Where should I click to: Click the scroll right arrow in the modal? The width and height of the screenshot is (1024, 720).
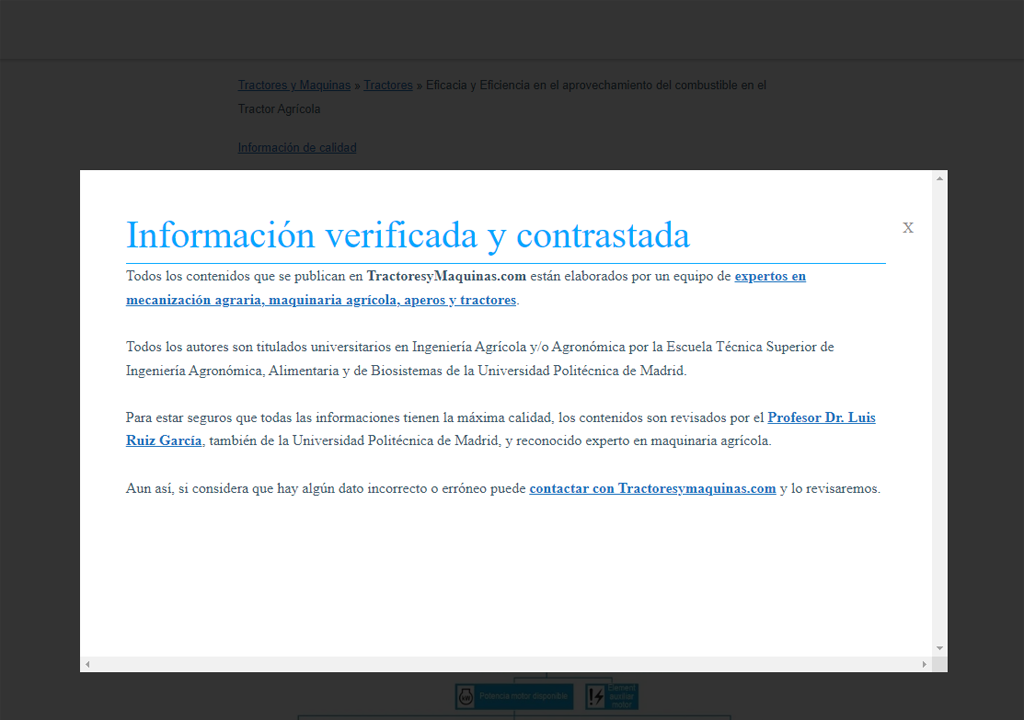tap(924, 664)
